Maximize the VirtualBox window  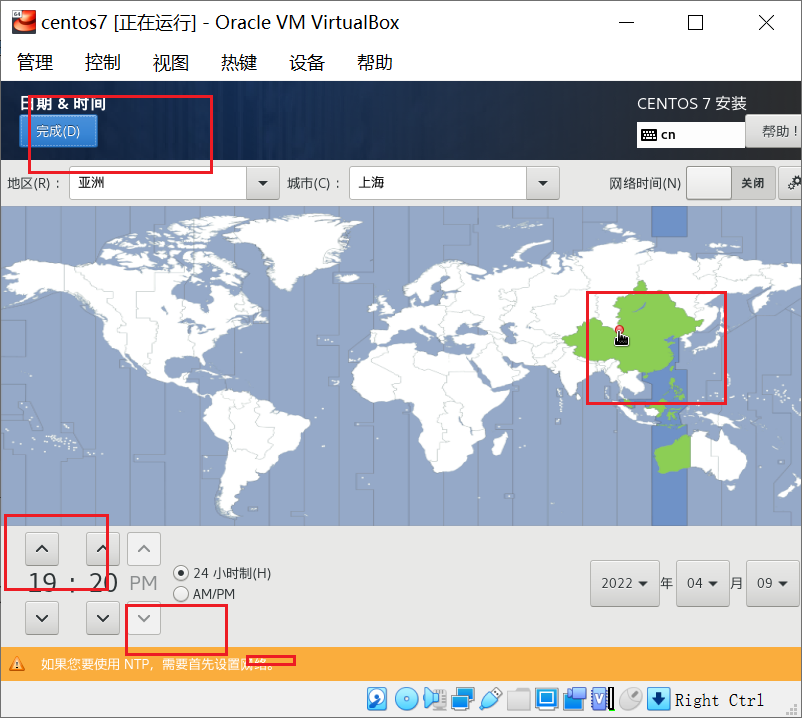(695, 23)
